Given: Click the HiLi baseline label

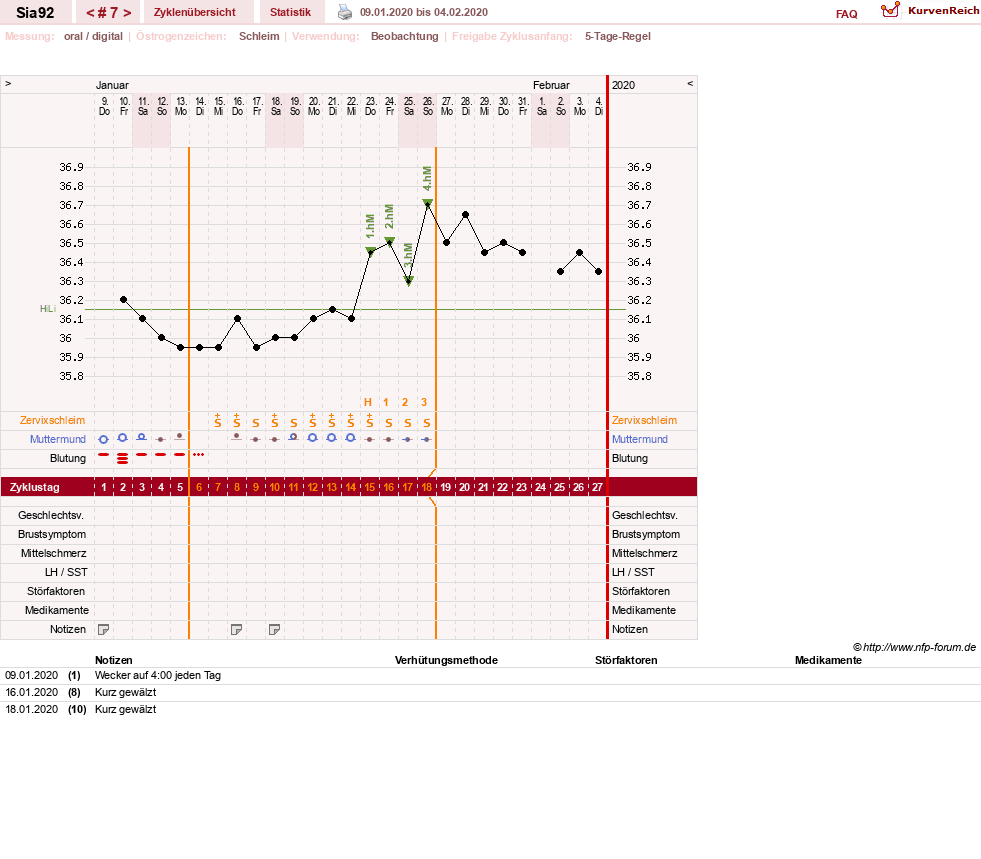Looking at the screenshot, I should coord(48,308).
